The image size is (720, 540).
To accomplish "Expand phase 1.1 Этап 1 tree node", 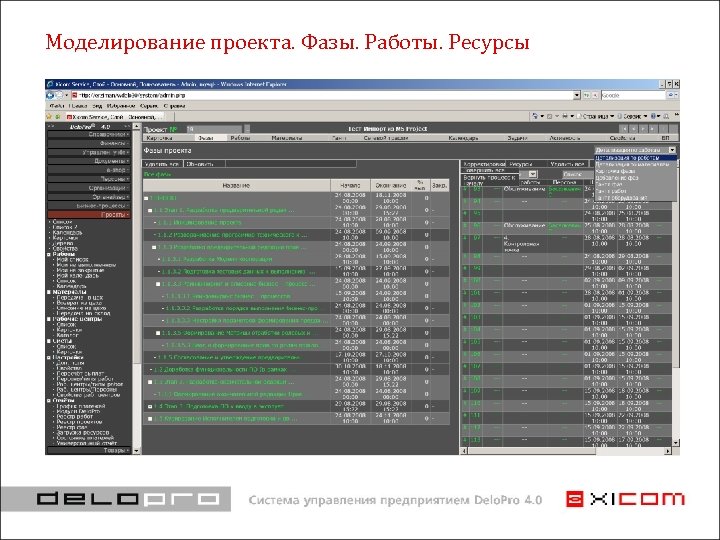I will 150,210.
